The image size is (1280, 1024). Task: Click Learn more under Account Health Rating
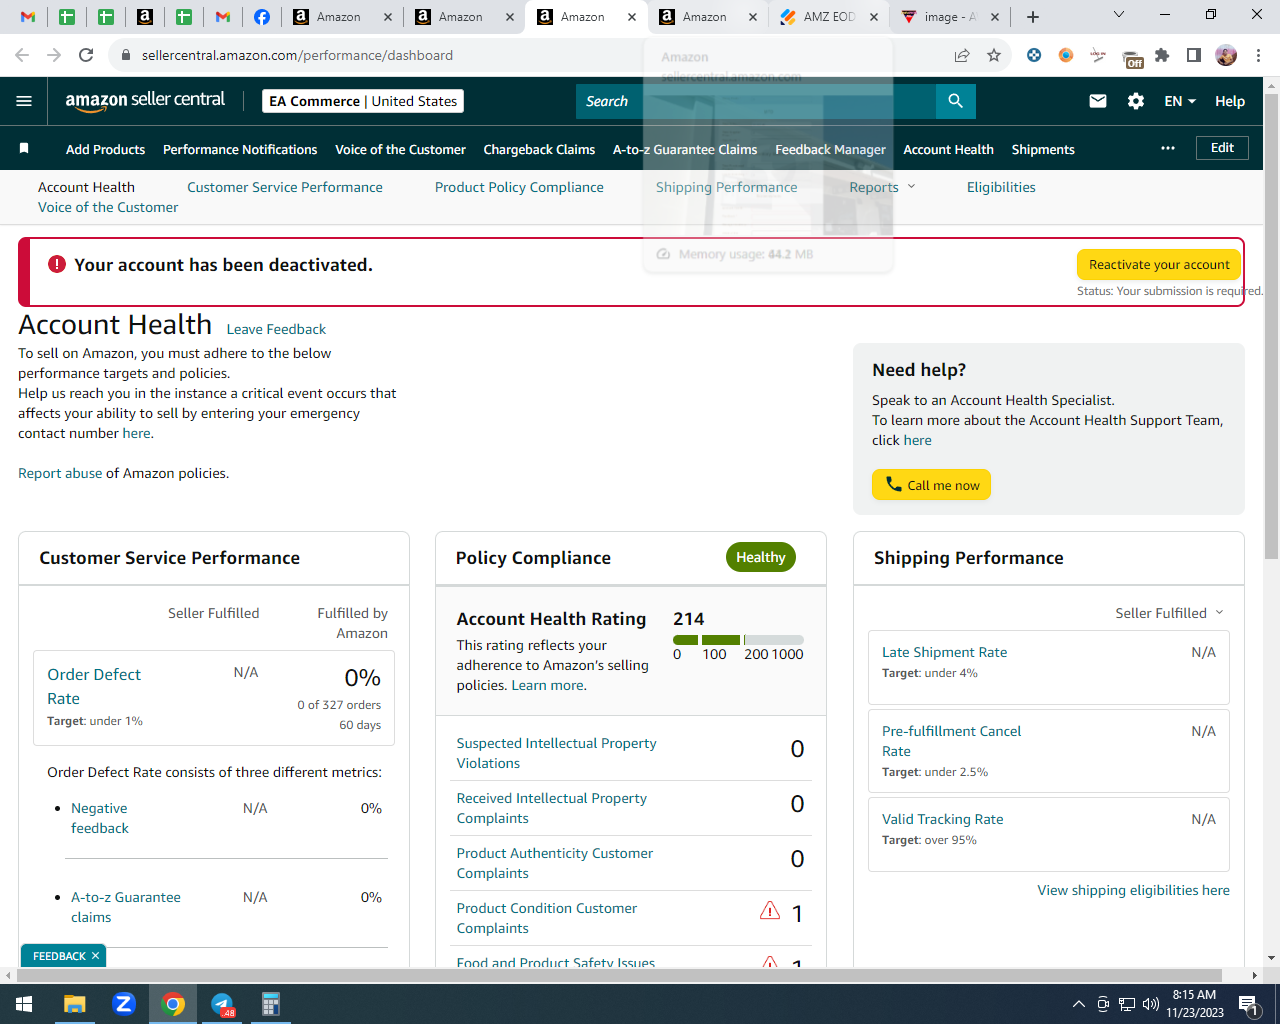pyautogui.click(x=548, y=685)
